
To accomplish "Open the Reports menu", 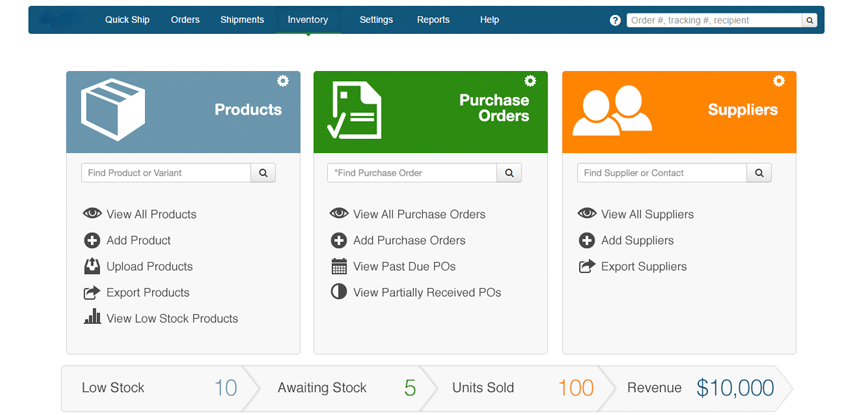I will point(433,20).
